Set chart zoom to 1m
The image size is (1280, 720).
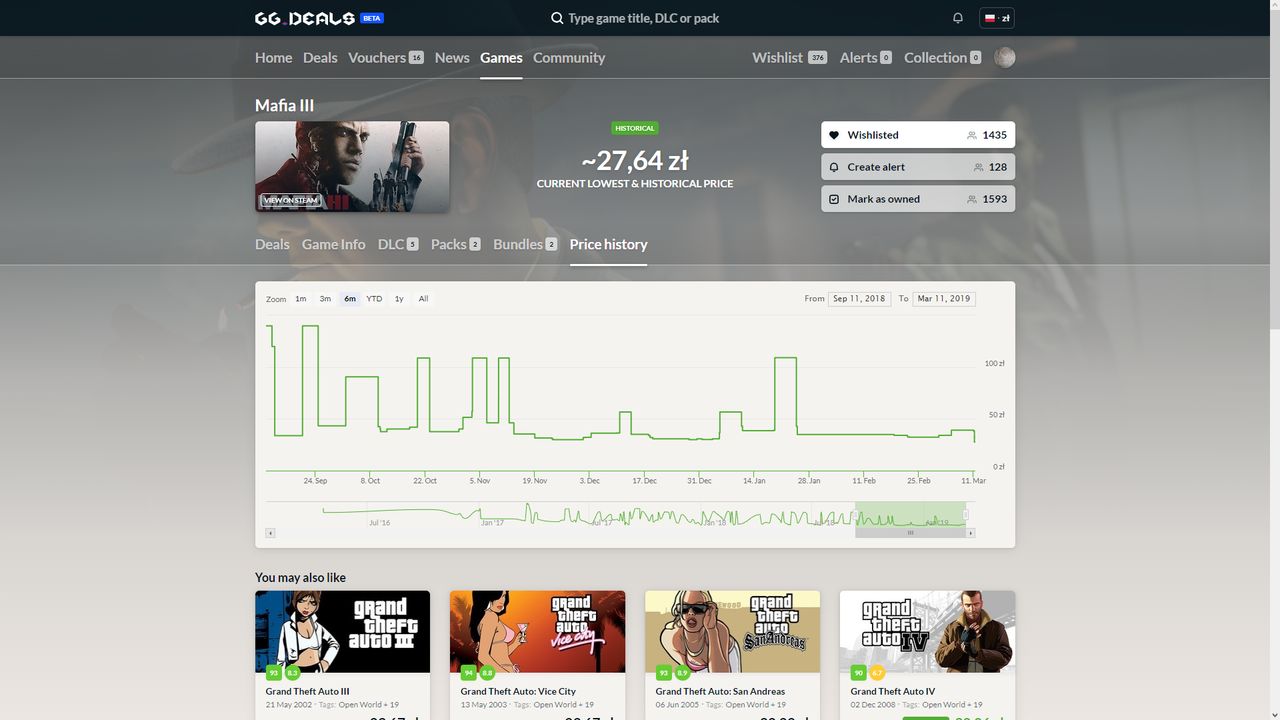[301, 299]
